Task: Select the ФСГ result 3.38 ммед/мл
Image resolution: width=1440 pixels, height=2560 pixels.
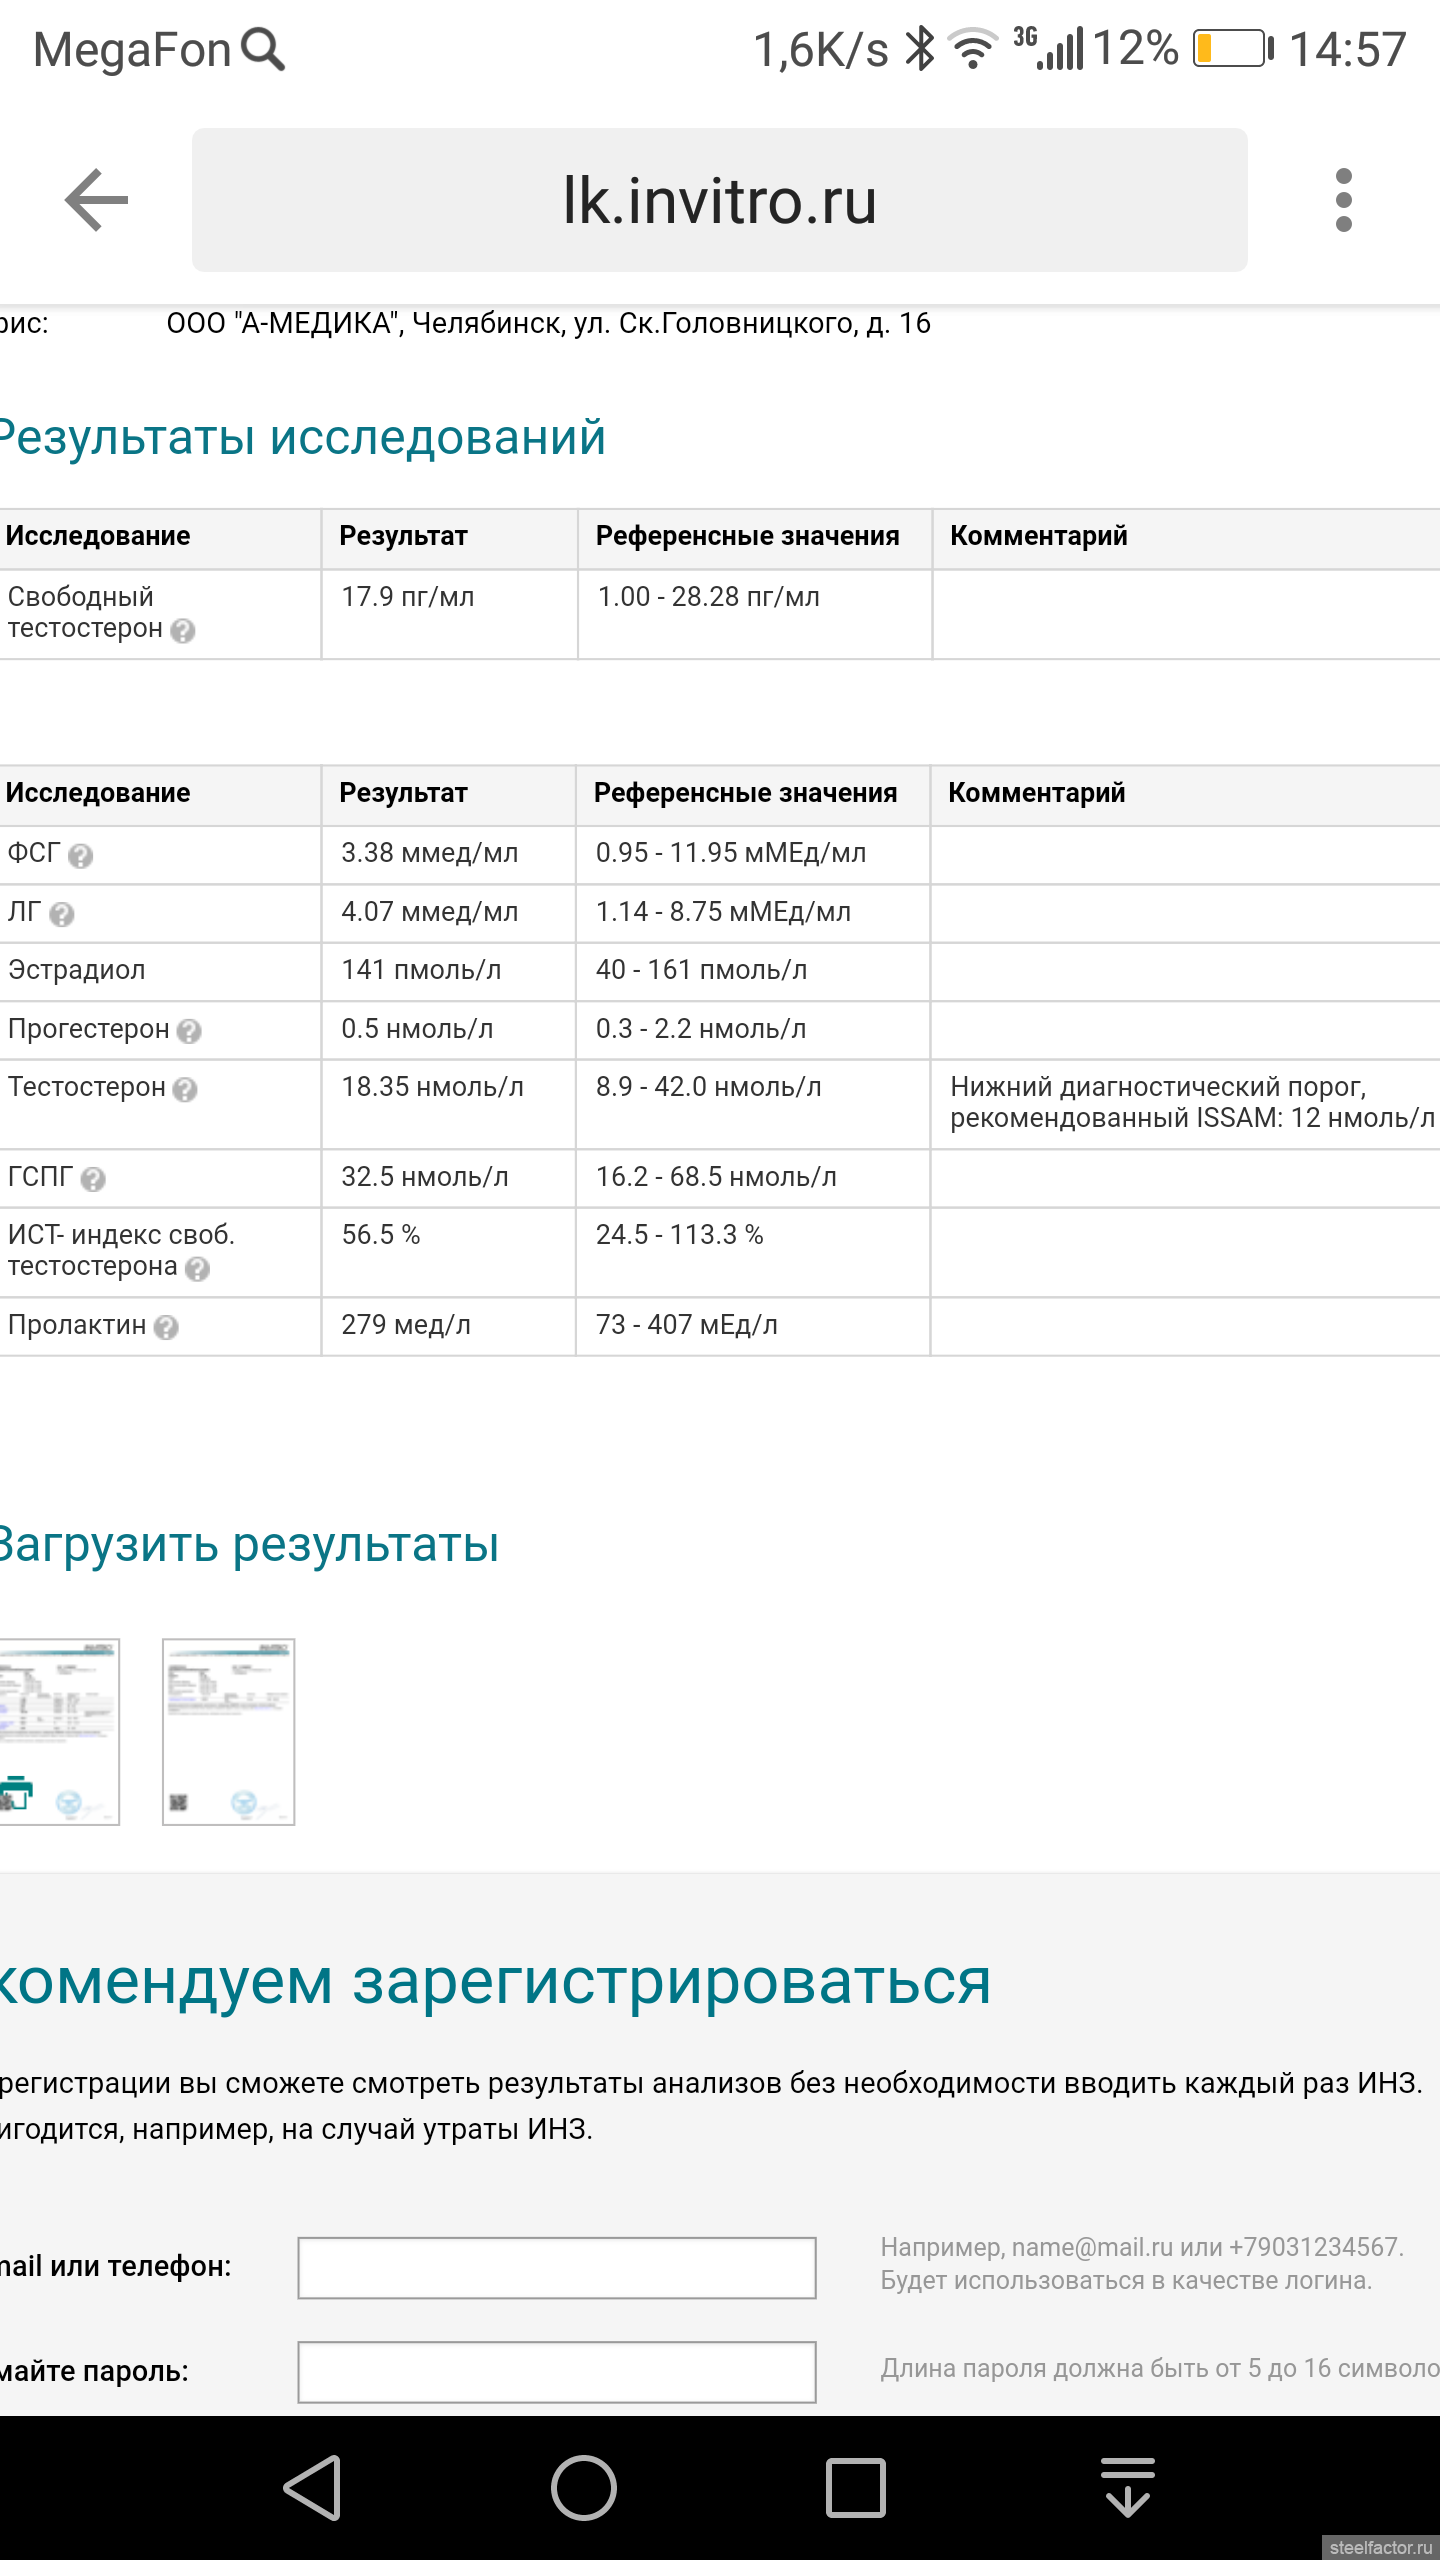Action: [x=430, y=853]
